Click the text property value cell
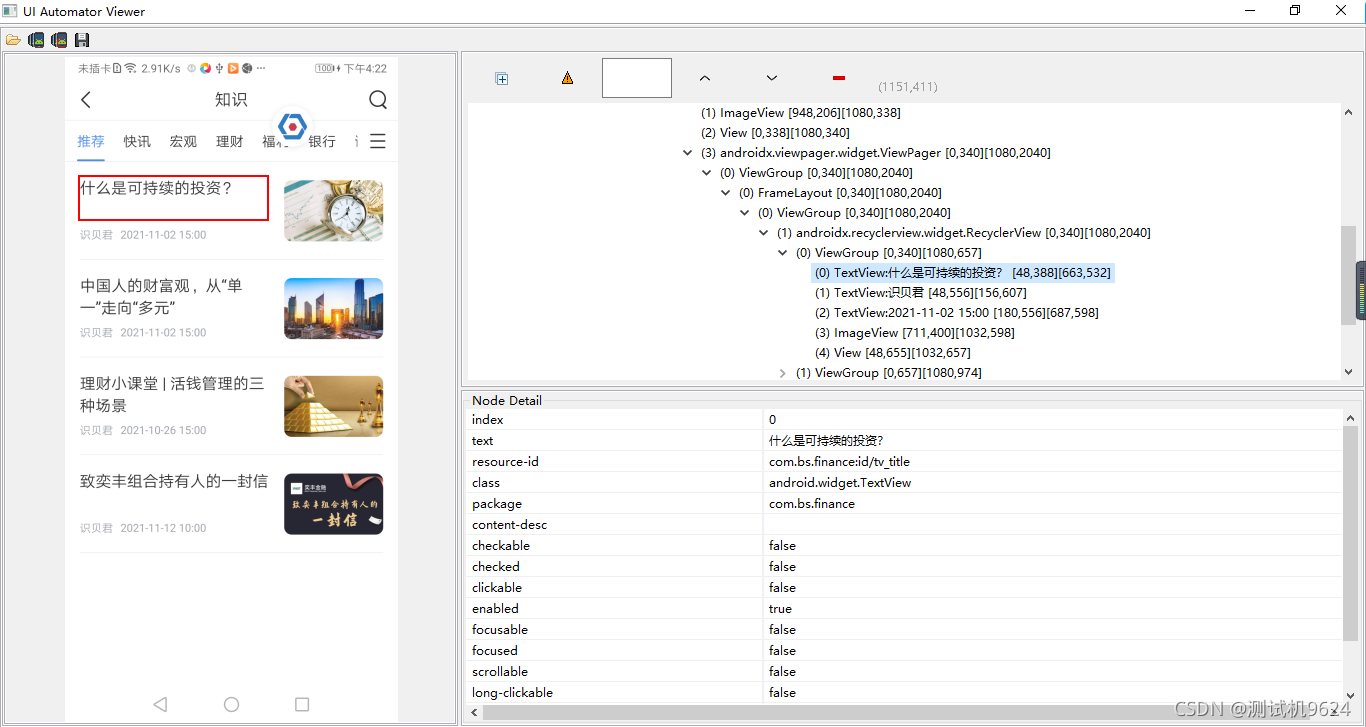 [x=1053, y=441]
